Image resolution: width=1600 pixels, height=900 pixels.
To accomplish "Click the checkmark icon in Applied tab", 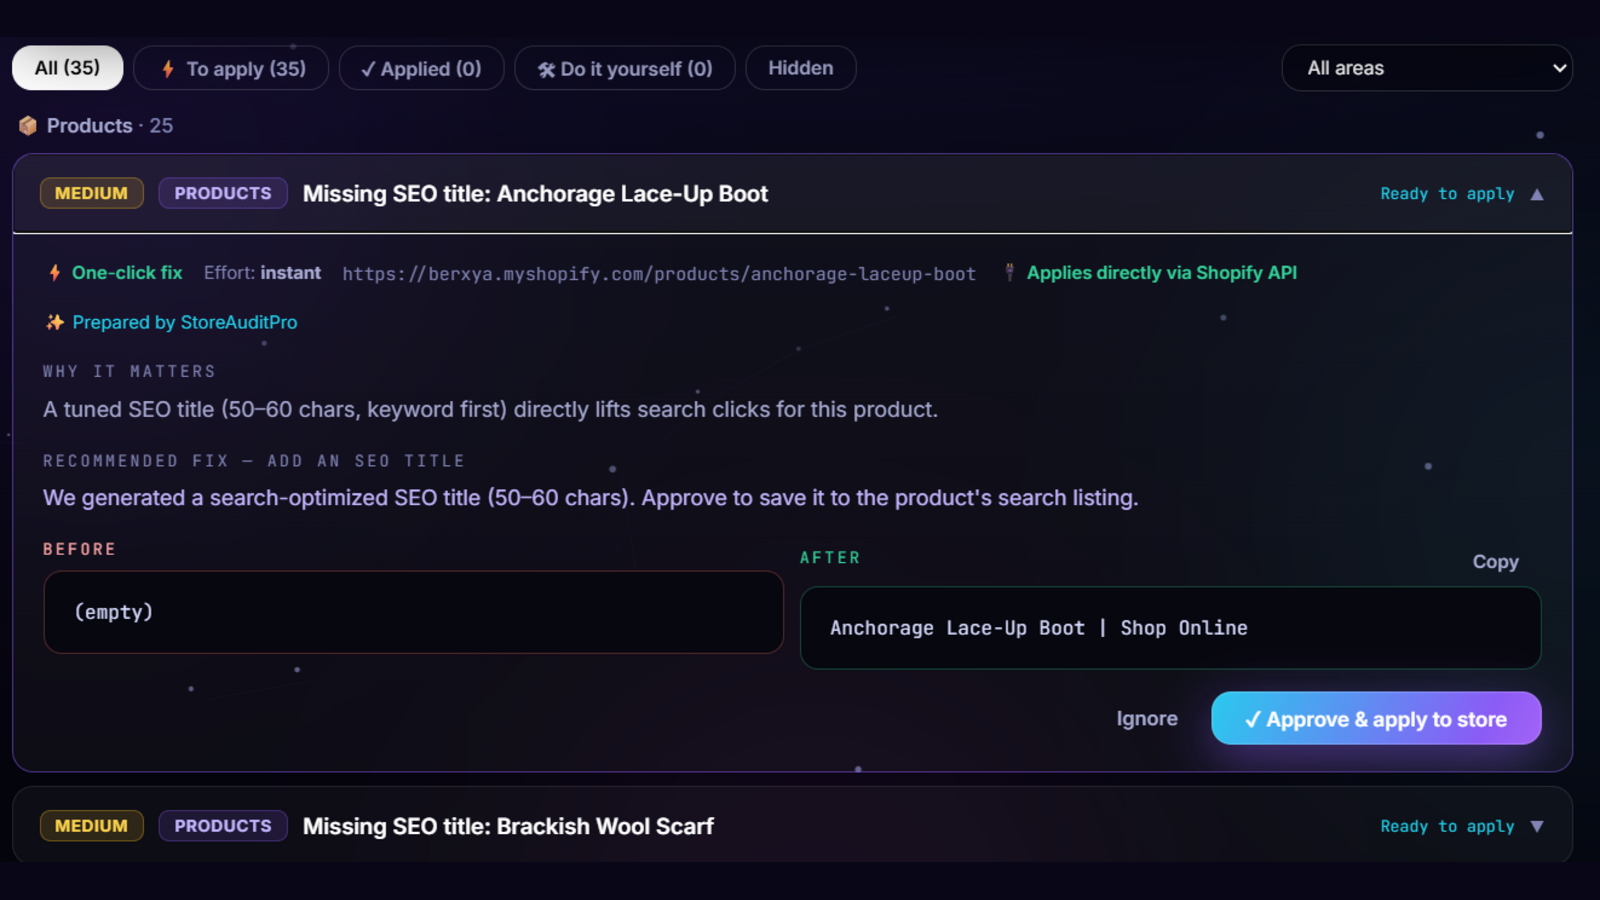I will 368,69.
